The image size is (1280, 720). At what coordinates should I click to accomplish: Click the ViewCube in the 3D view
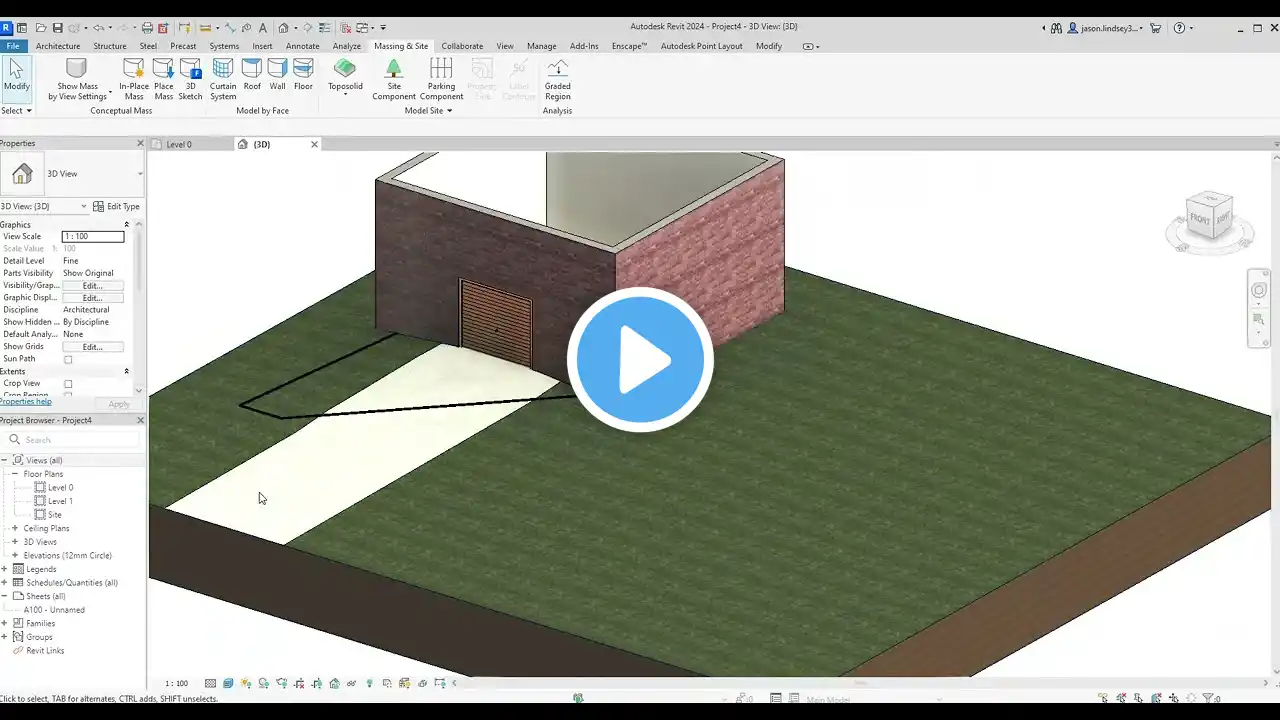1210,218
